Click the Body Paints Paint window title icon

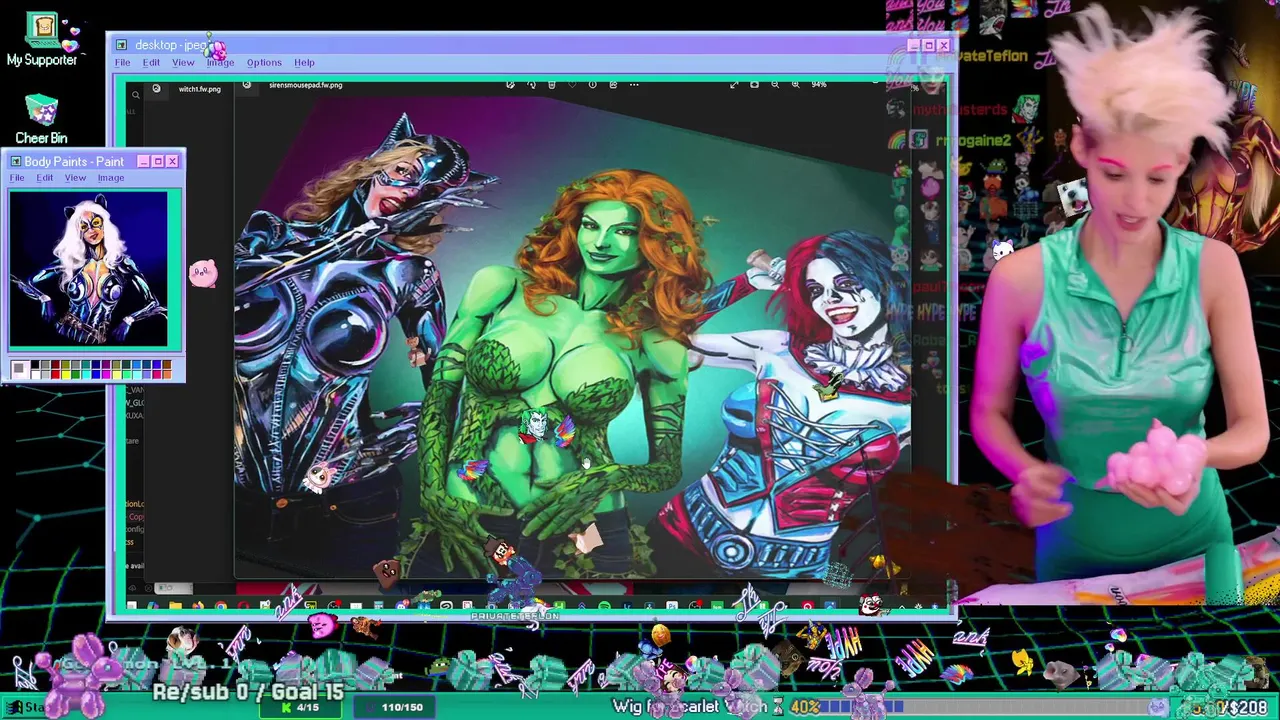point(15,161)
